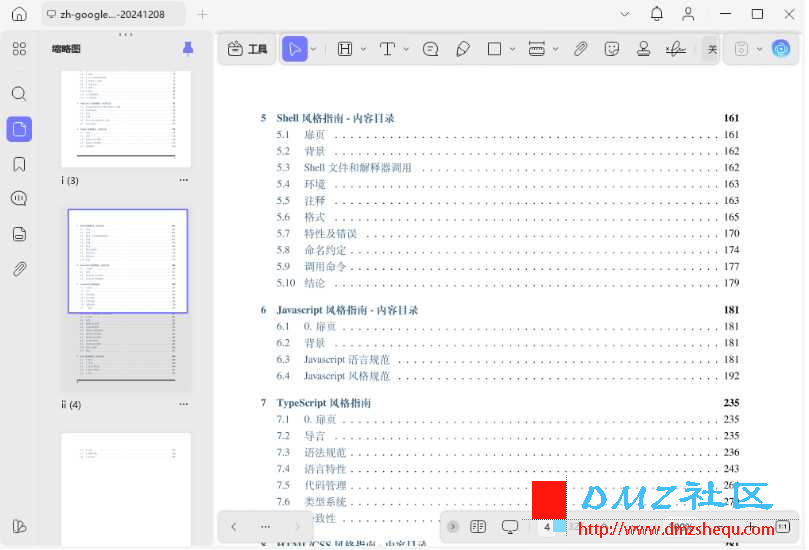Toggle the thumbnails panel in the sidebar
The image size is (809, 550).
tap(19, 129)
